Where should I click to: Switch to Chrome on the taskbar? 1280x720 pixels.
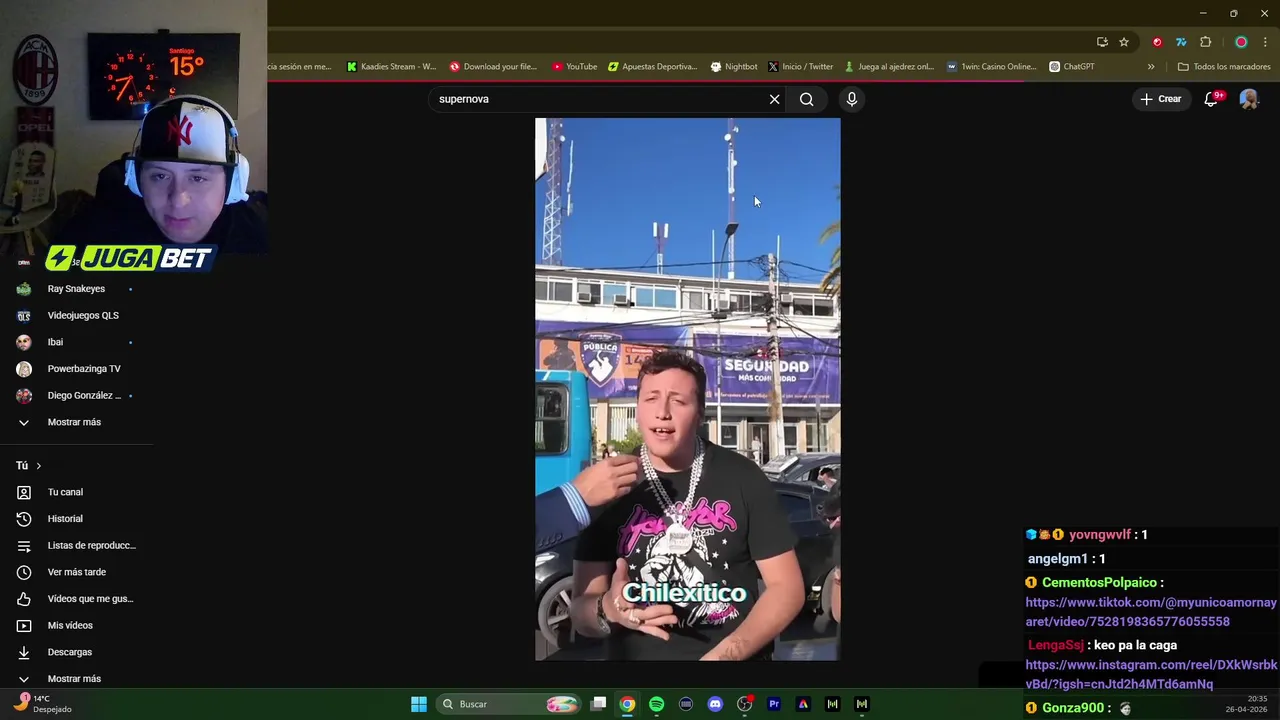pyautogui.click(x=627, y=704)
